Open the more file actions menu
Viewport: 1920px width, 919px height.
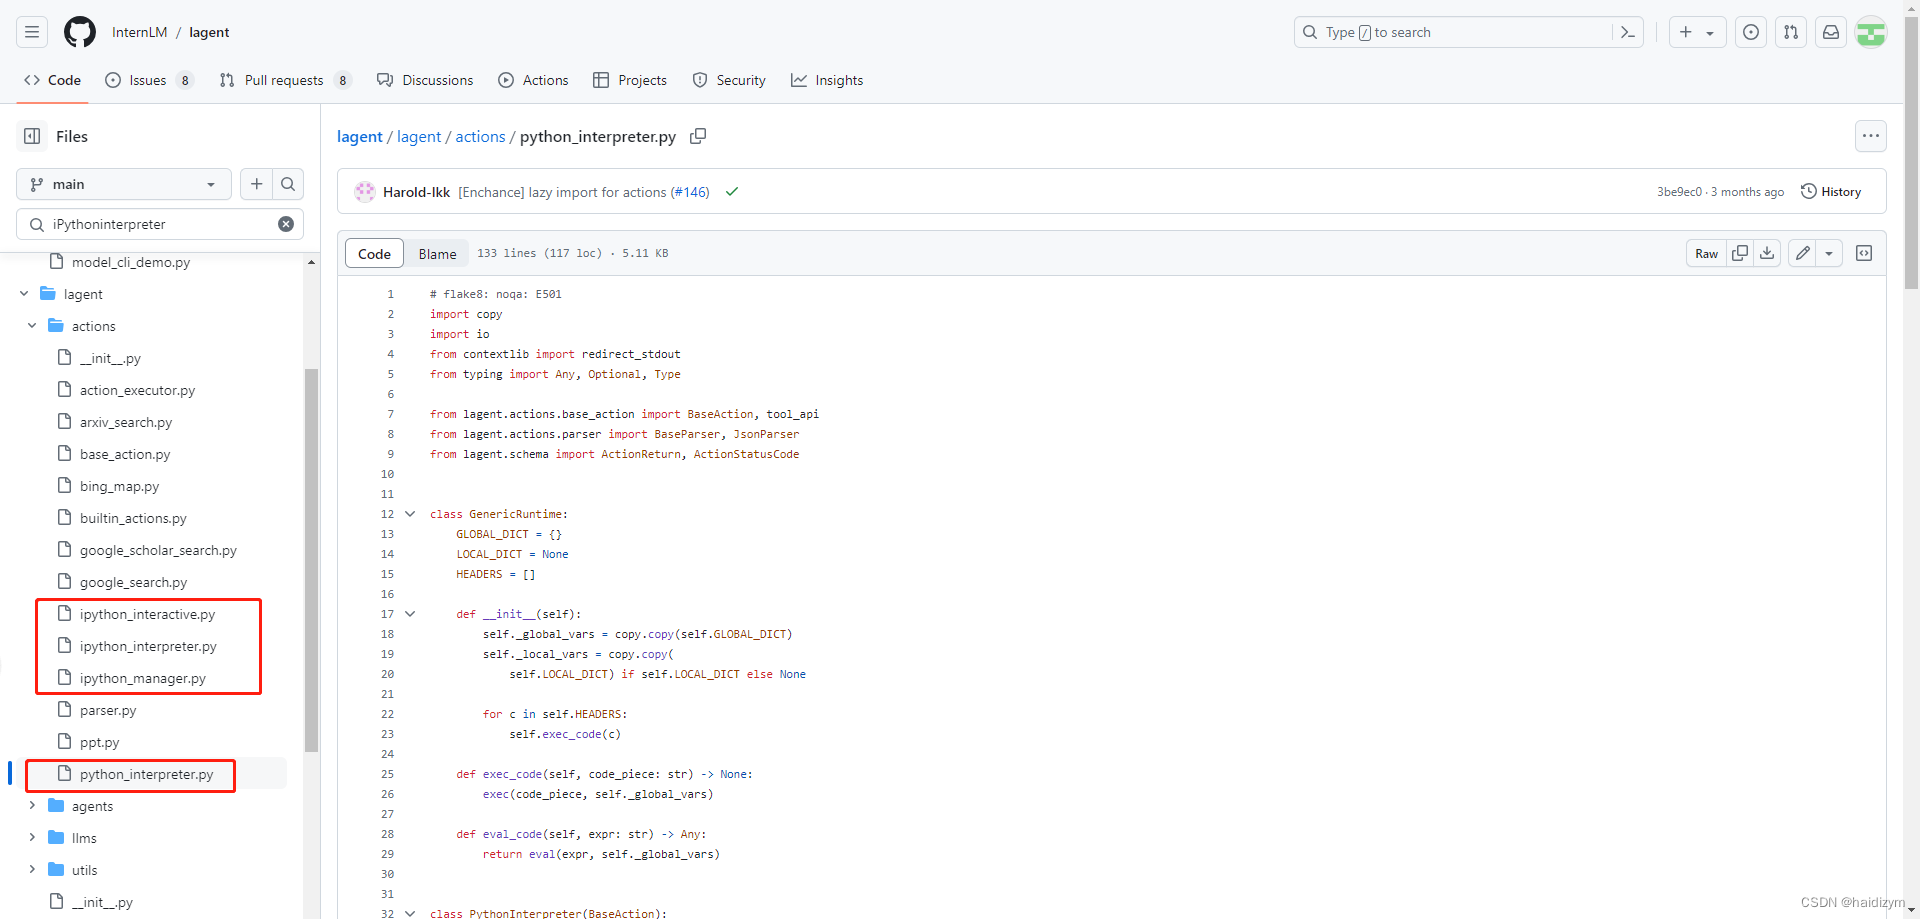tap(1871, 136)
